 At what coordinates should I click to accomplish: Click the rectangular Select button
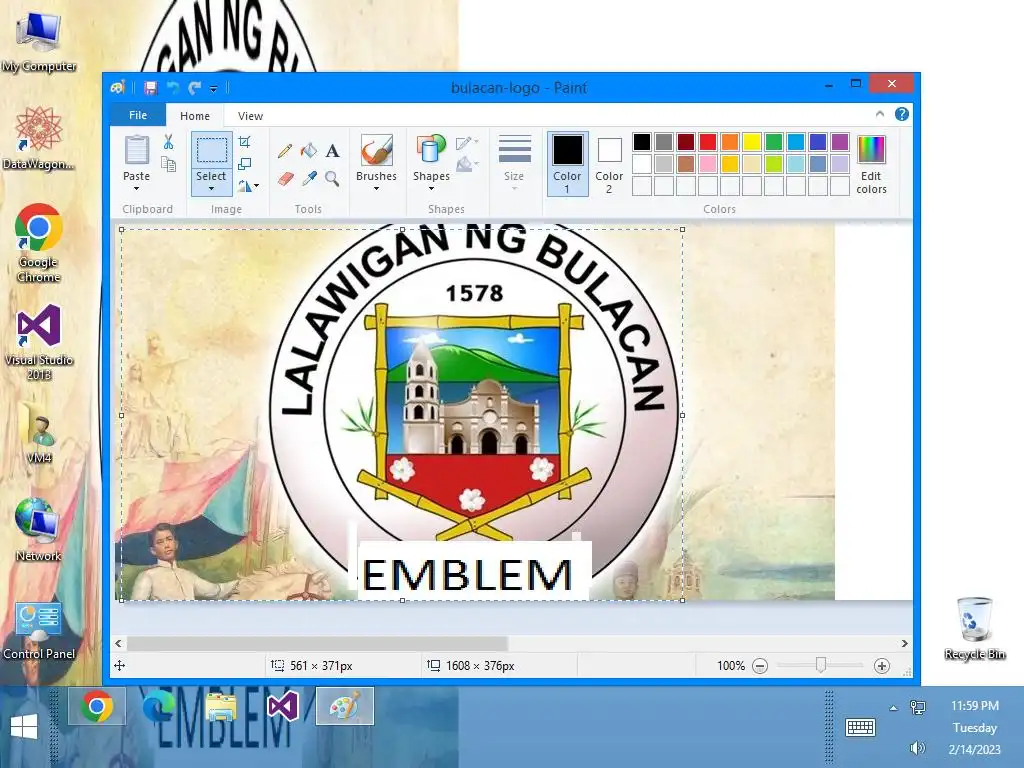pyautogui.click(x=212, y=150)
